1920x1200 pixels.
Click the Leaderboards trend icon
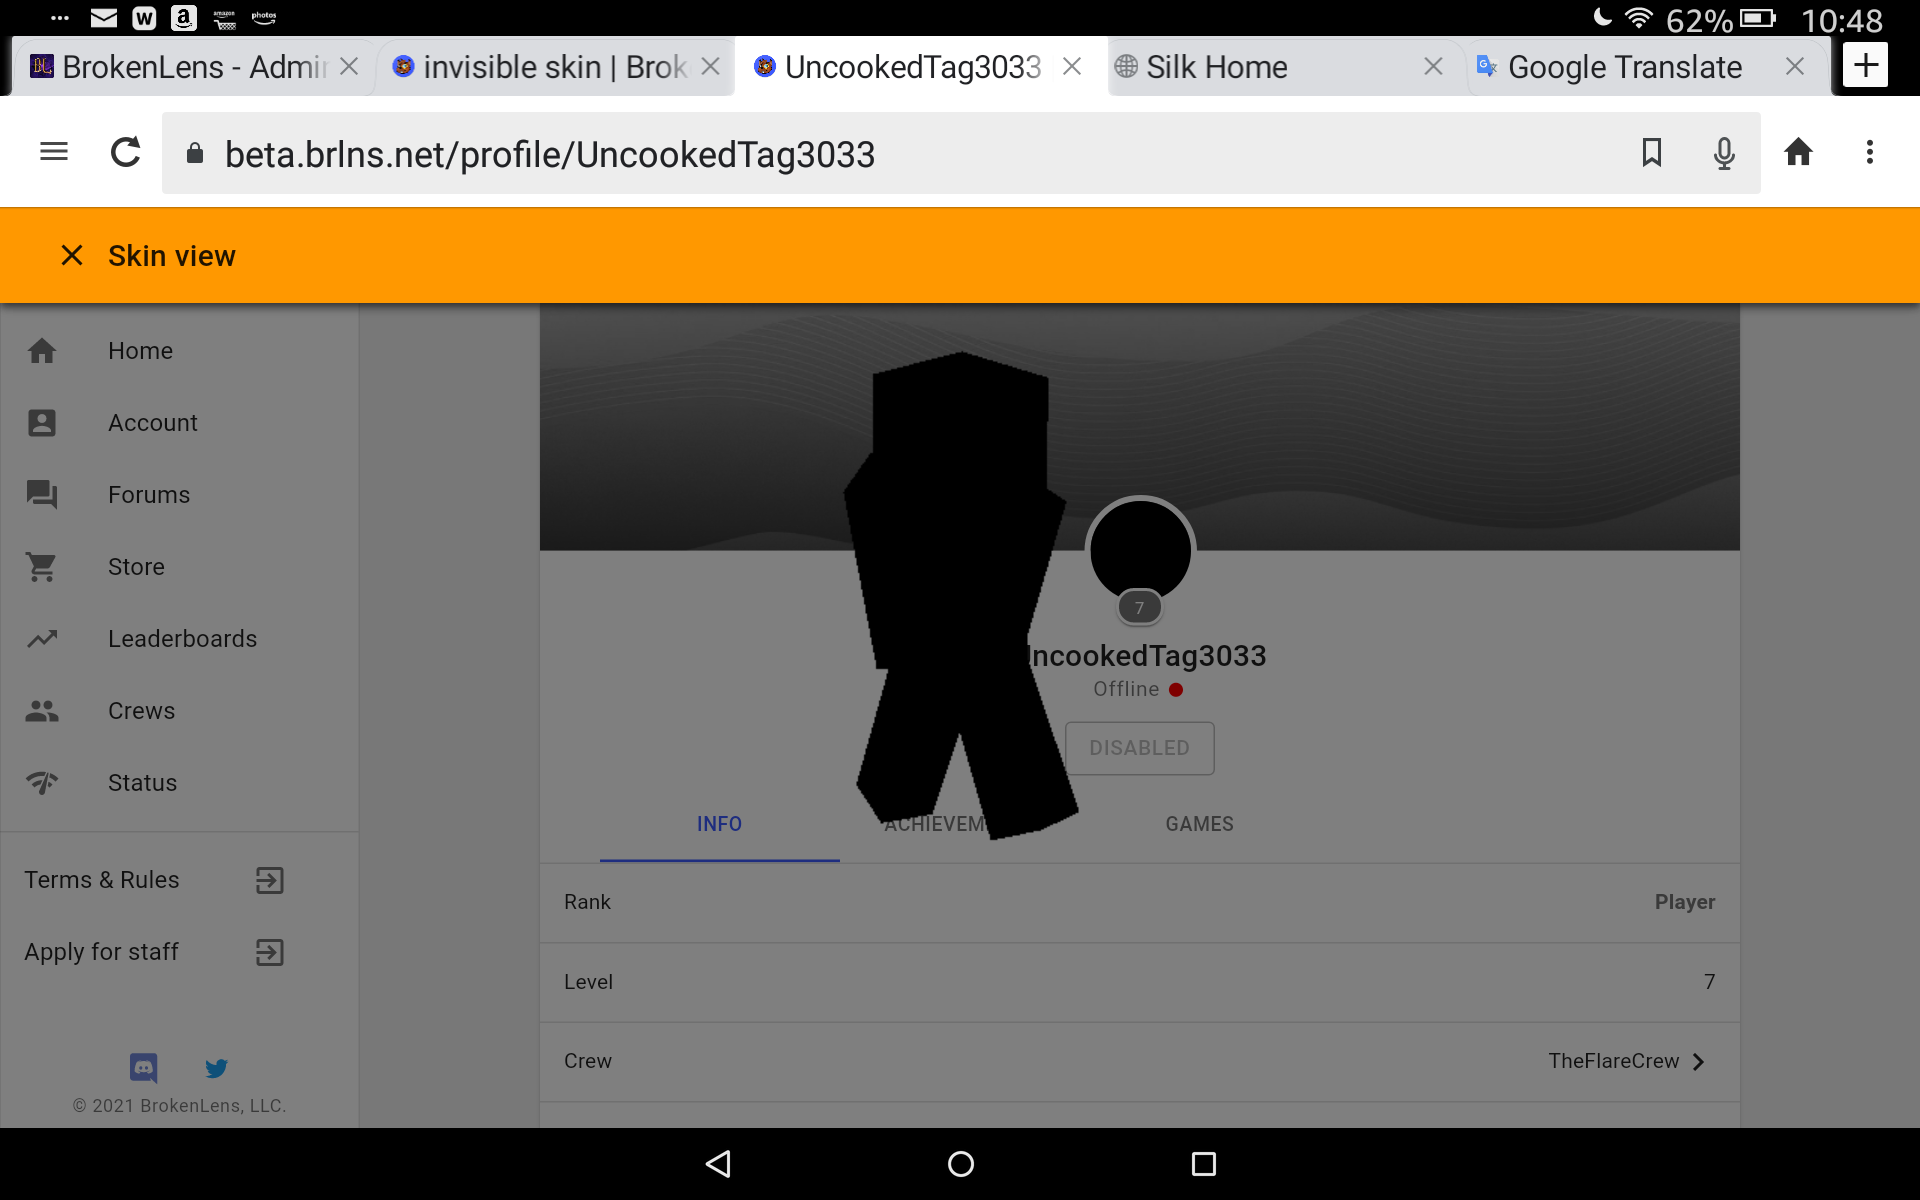(x=42, y=639)
